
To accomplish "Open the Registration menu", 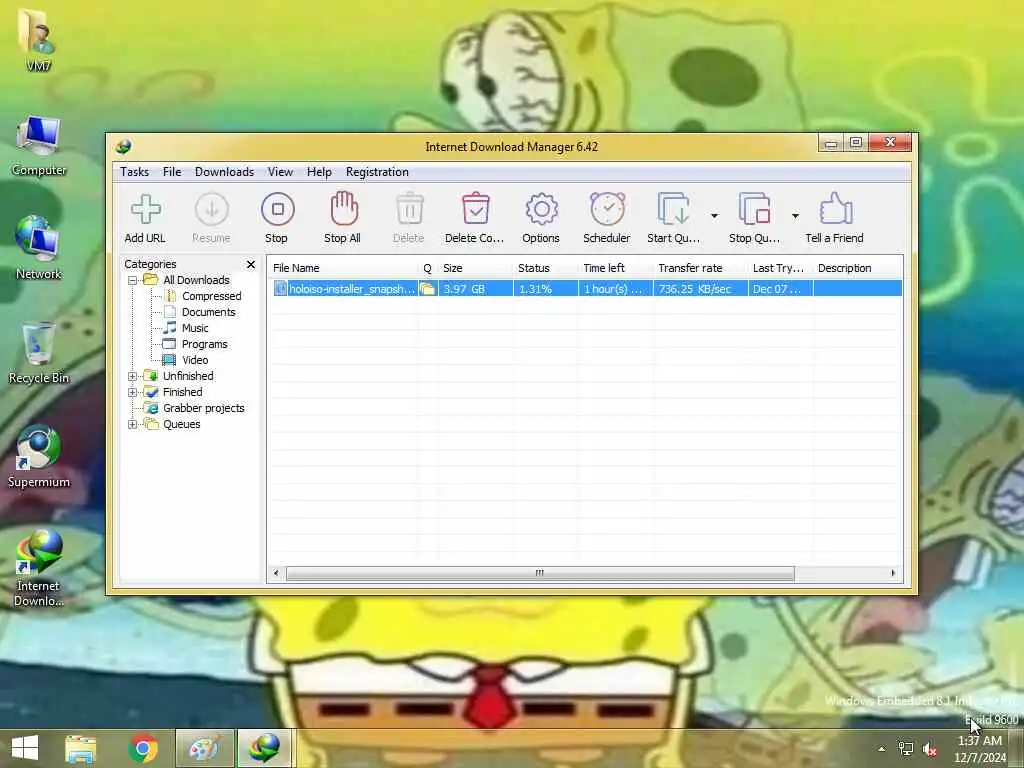I will (377, 172).
